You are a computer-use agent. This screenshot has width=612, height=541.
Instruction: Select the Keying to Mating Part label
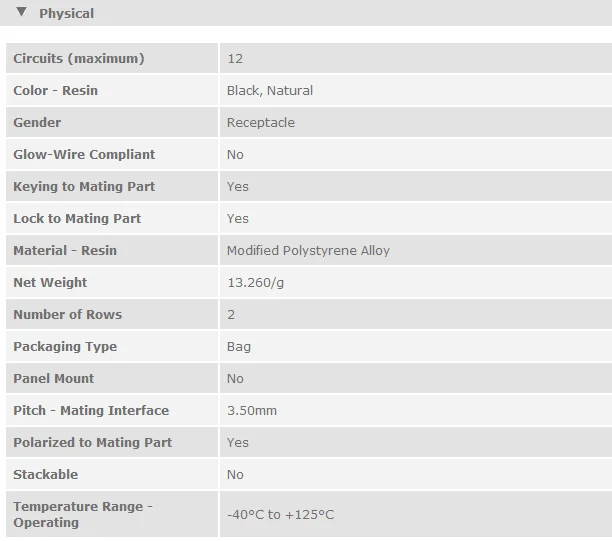(84, 187)
